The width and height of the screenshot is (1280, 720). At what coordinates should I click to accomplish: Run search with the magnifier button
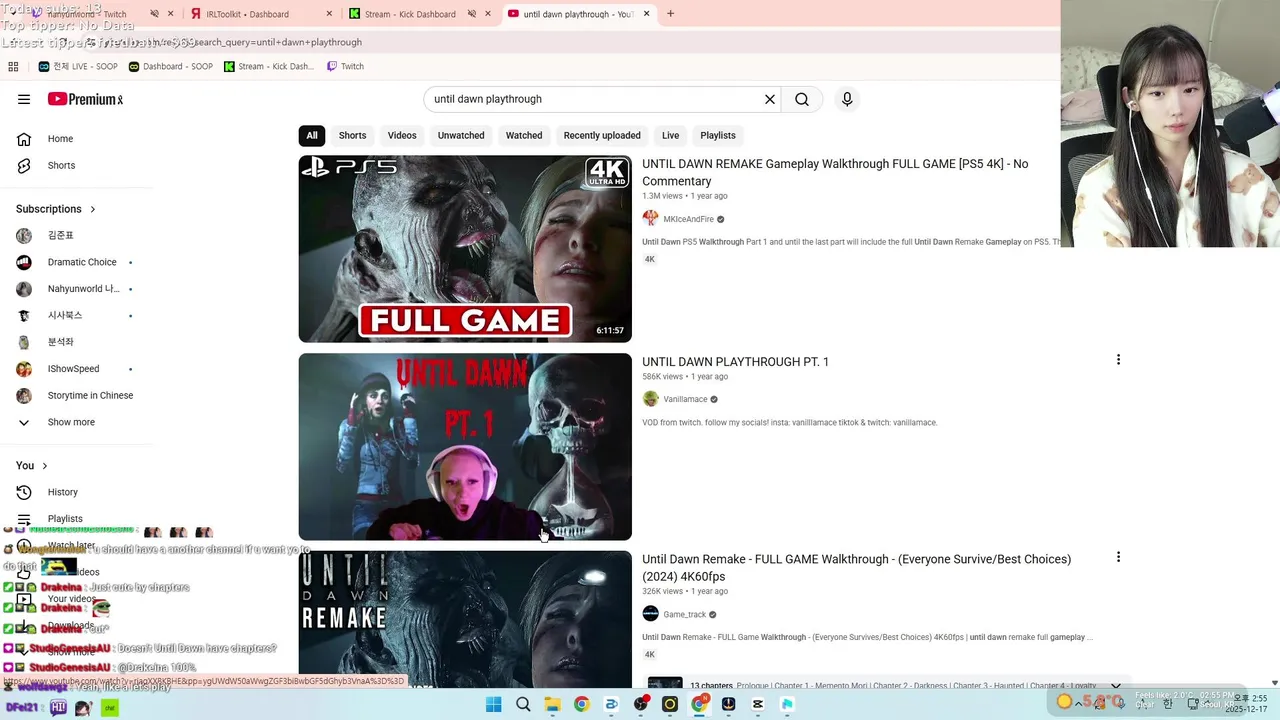point(802,99)
